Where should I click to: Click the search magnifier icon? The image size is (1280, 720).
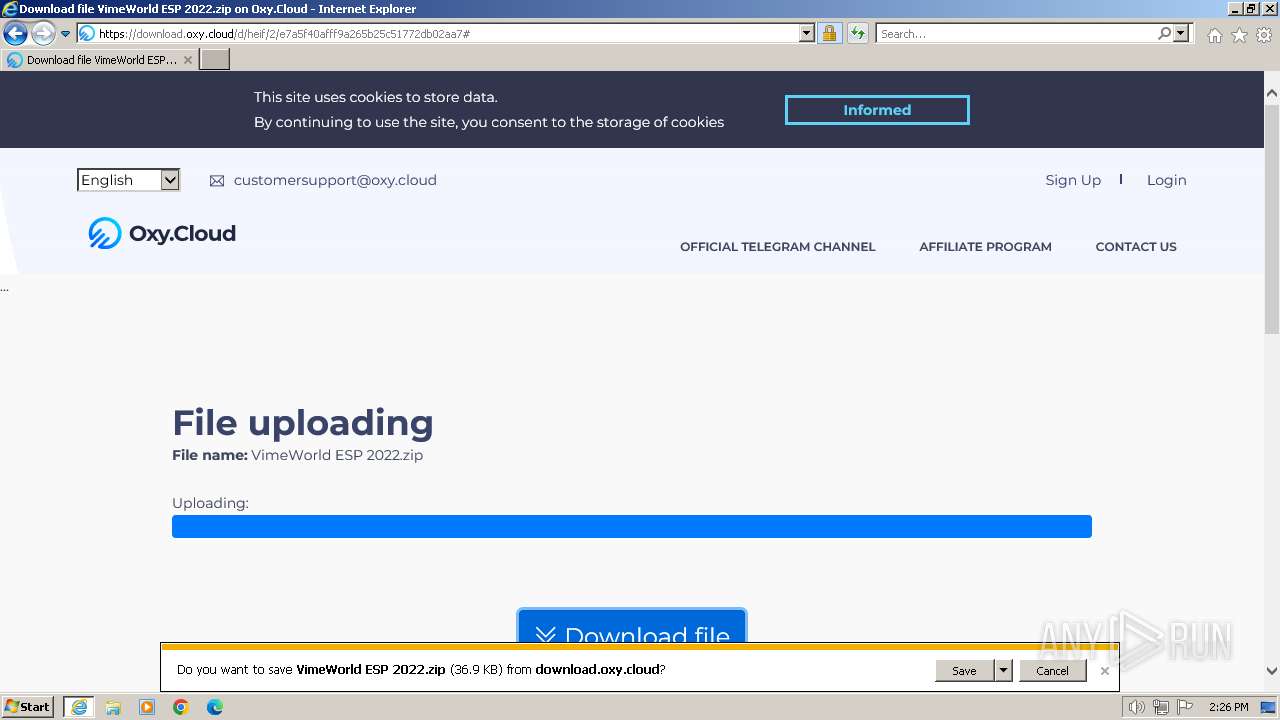(x=1164, y=34)
